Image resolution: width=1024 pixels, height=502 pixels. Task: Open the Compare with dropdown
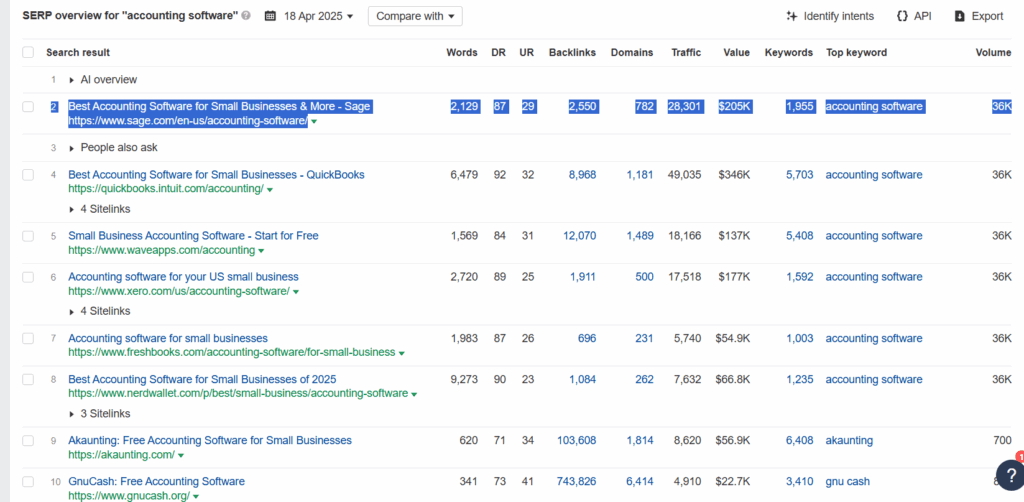[415, 16]
